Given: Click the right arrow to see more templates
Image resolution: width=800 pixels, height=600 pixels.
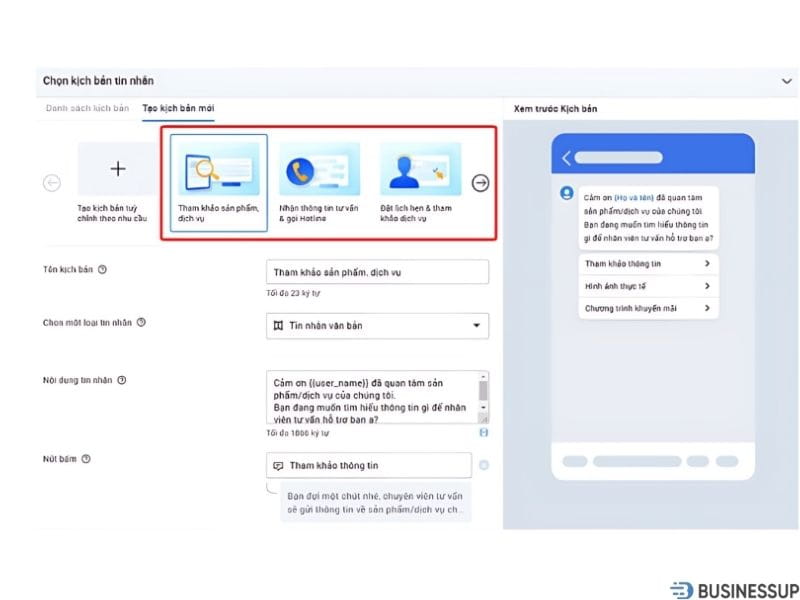Looking at the screenshot, I should coord(481,183).
